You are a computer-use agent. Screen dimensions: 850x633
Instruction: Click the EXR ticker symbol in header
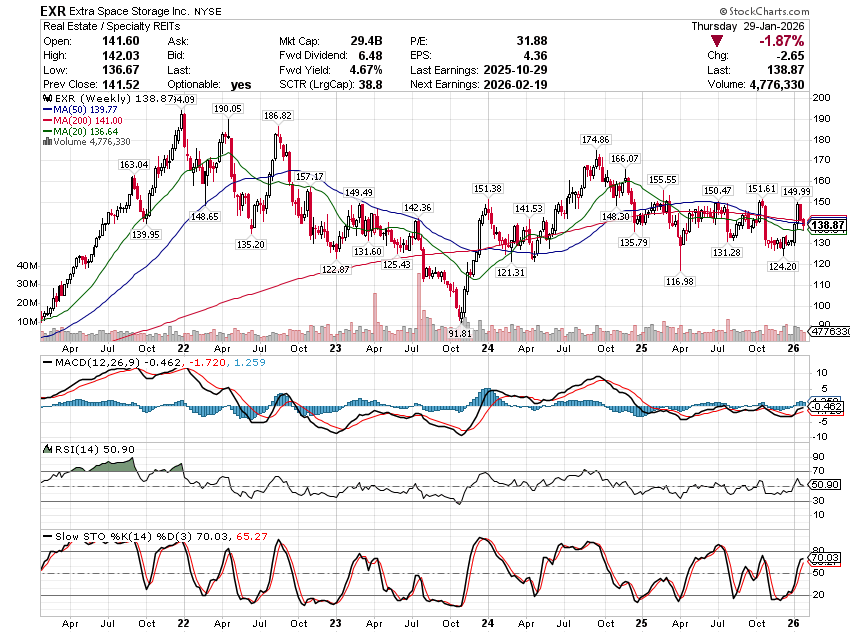click(55, 10)
